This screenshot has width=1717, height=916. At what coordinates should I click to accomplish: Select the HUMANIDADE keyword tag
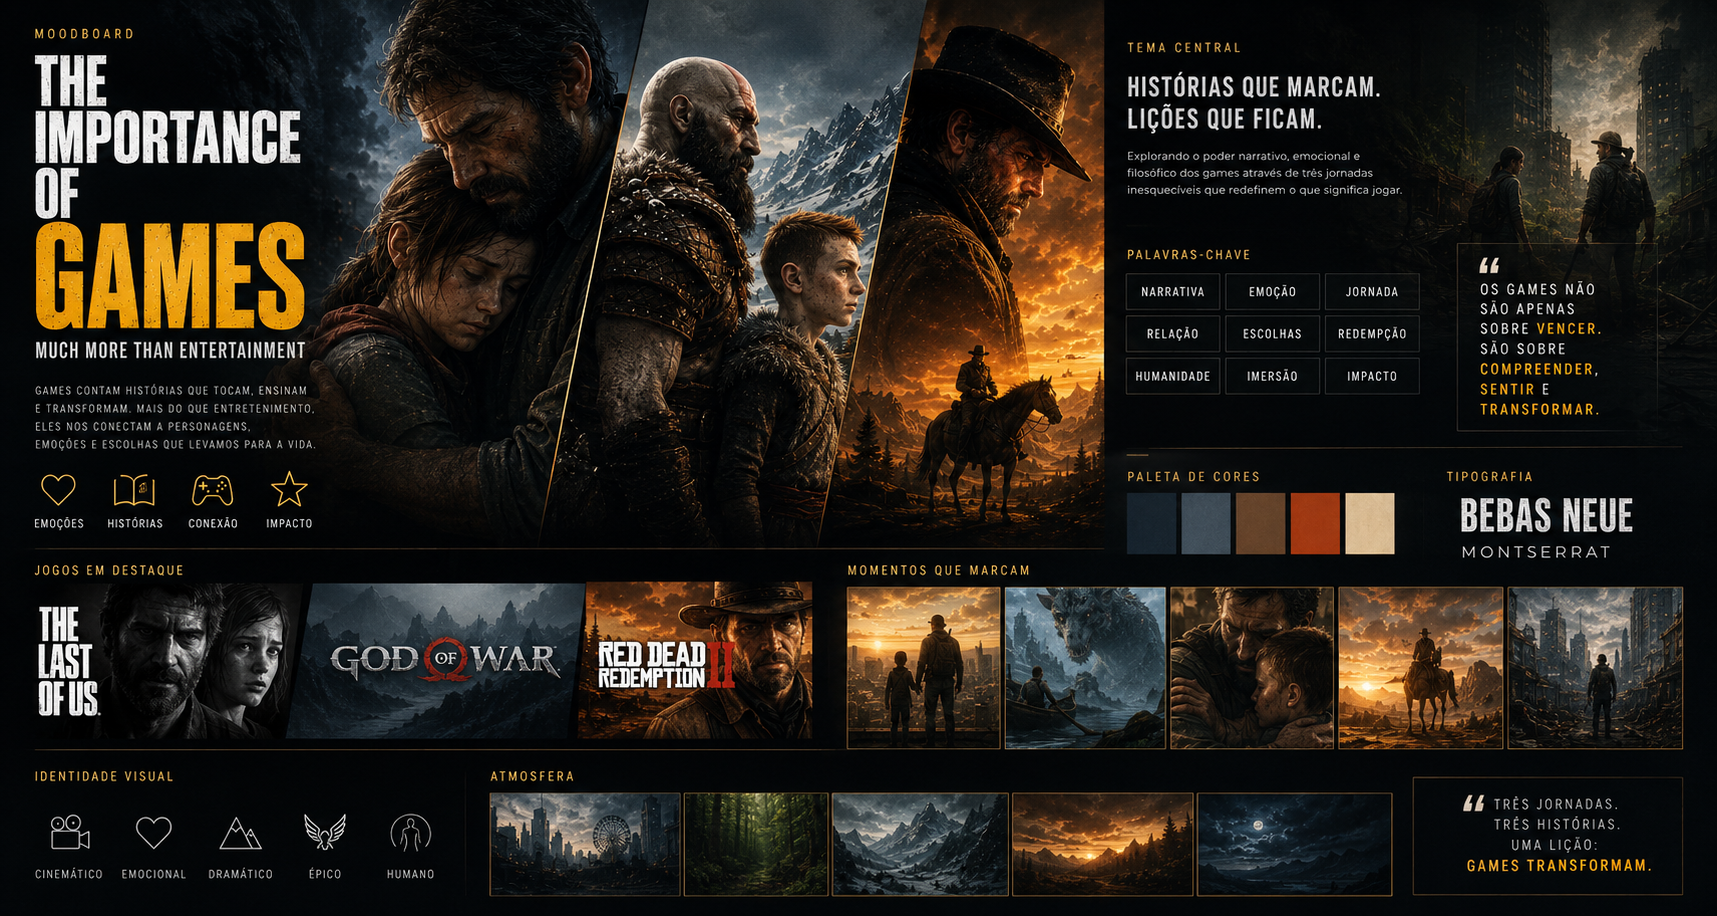1173,376
